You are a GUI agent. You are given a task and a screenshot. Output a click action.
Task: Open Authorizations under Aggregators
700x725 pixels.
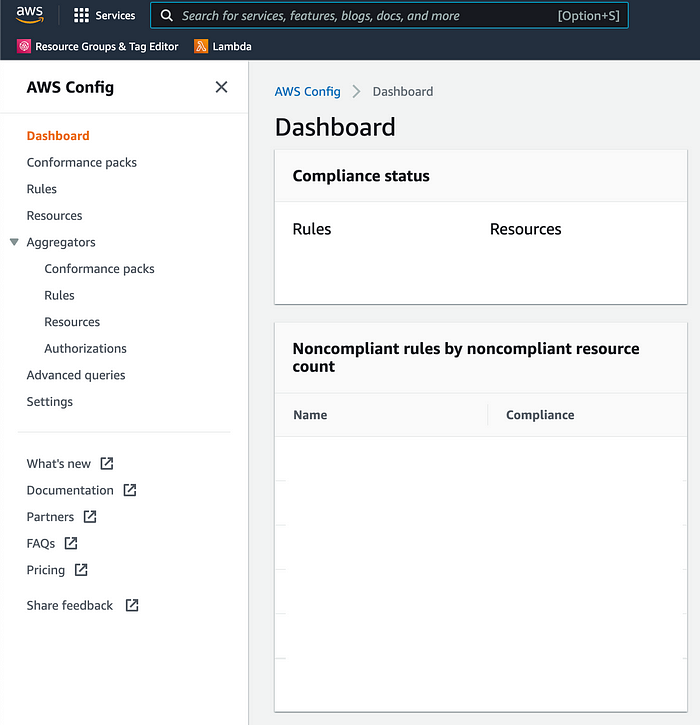click(x=86, y=349)
